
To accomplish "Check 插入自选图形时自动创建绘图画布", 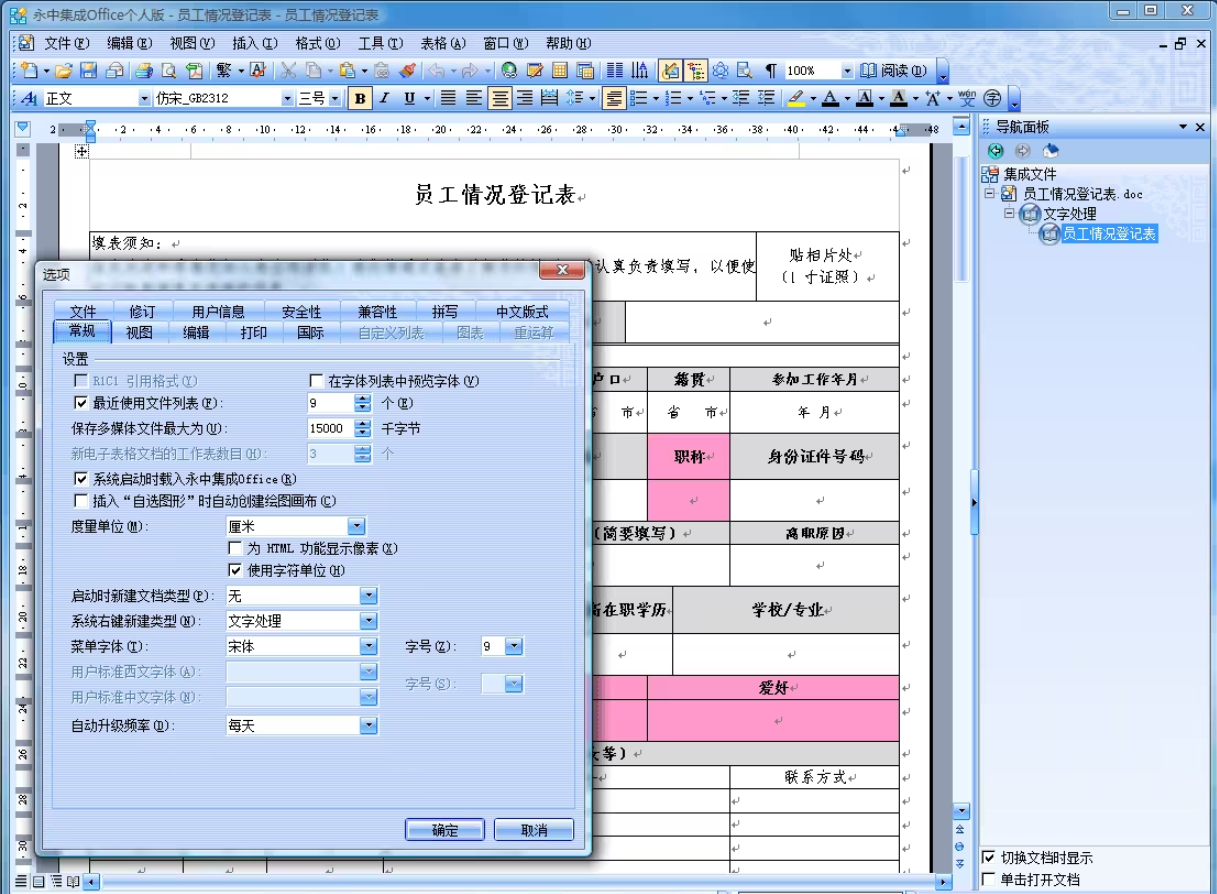I will coord(81,501).
